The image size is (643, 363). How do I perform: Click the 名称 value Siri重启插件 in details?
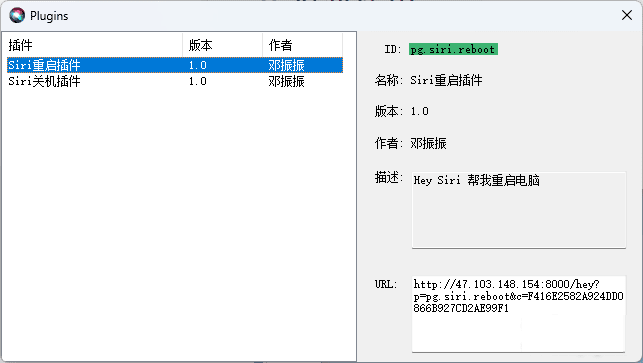click(x=446, y=80)
